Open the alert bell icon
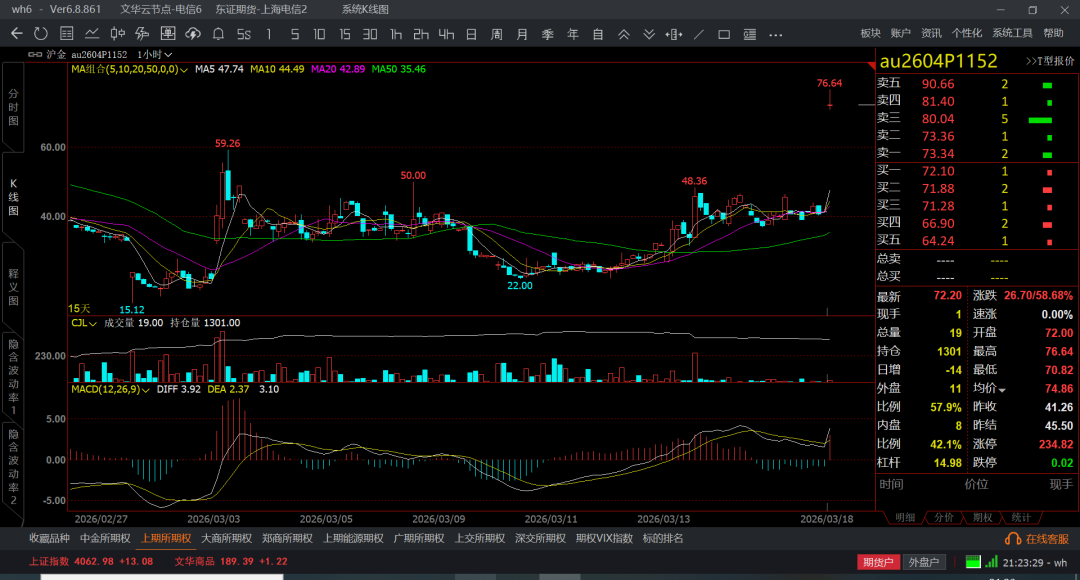 pos(218,34)
